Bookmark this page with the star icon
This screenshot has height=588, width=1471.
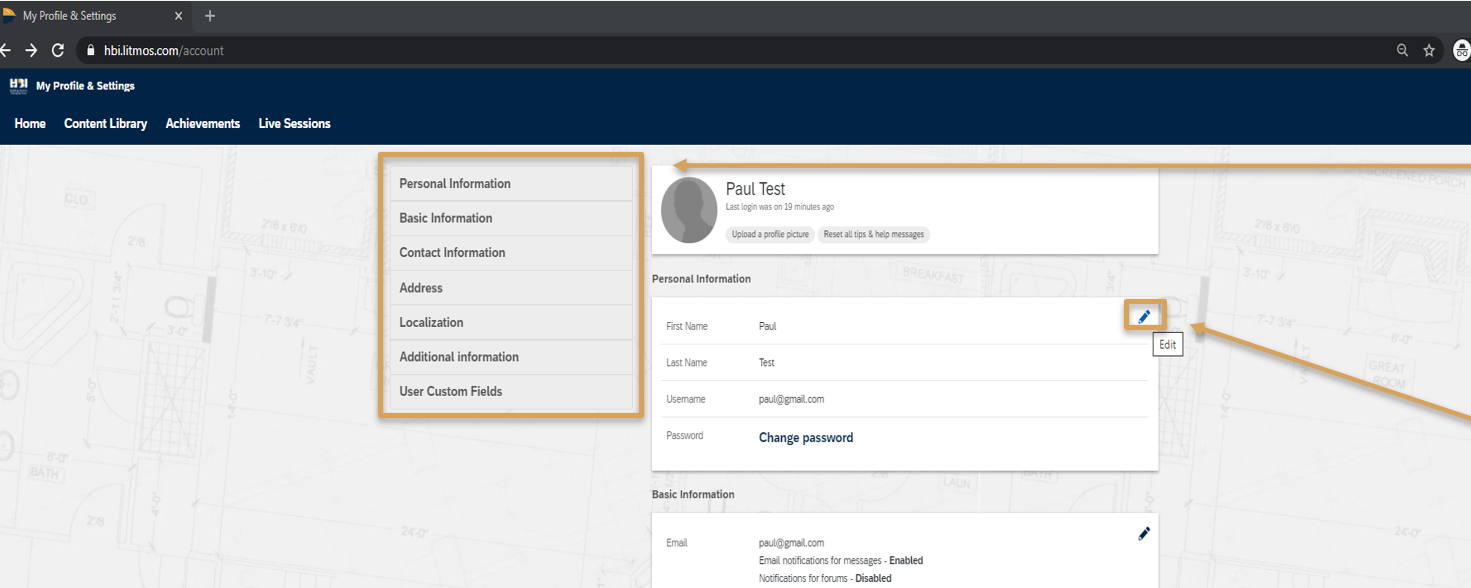(1429, 50)
